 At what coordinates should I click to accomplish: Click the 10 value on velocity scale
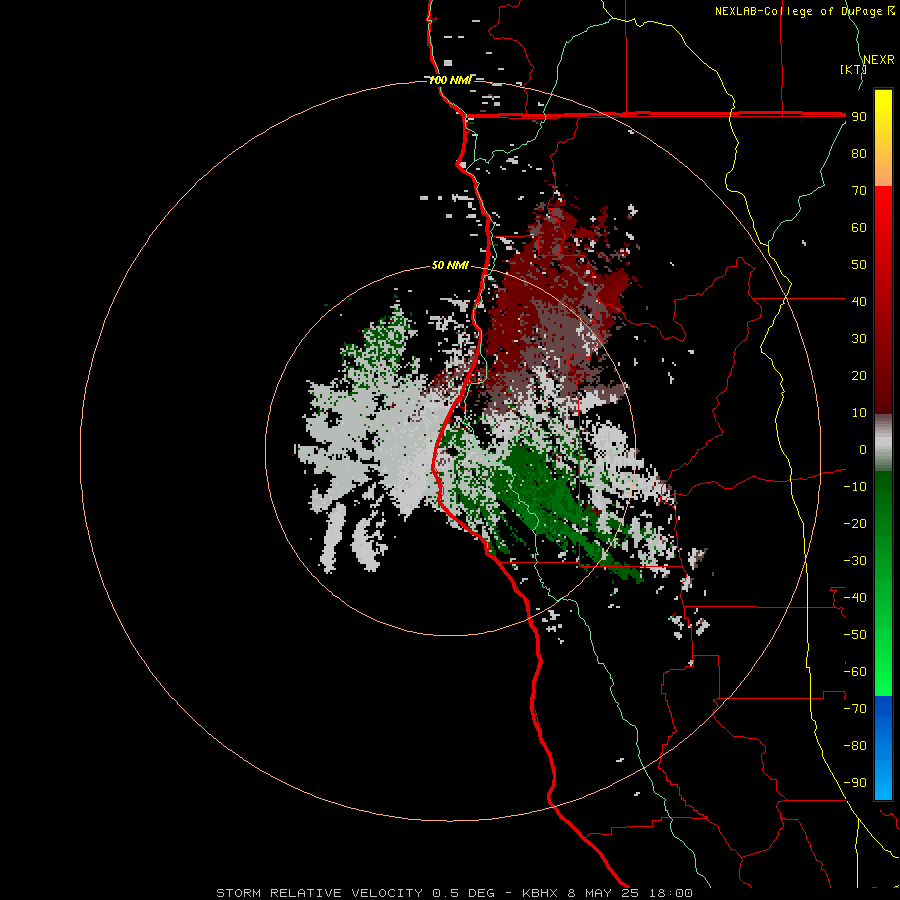pyautogui.click(x=859, y=413)
